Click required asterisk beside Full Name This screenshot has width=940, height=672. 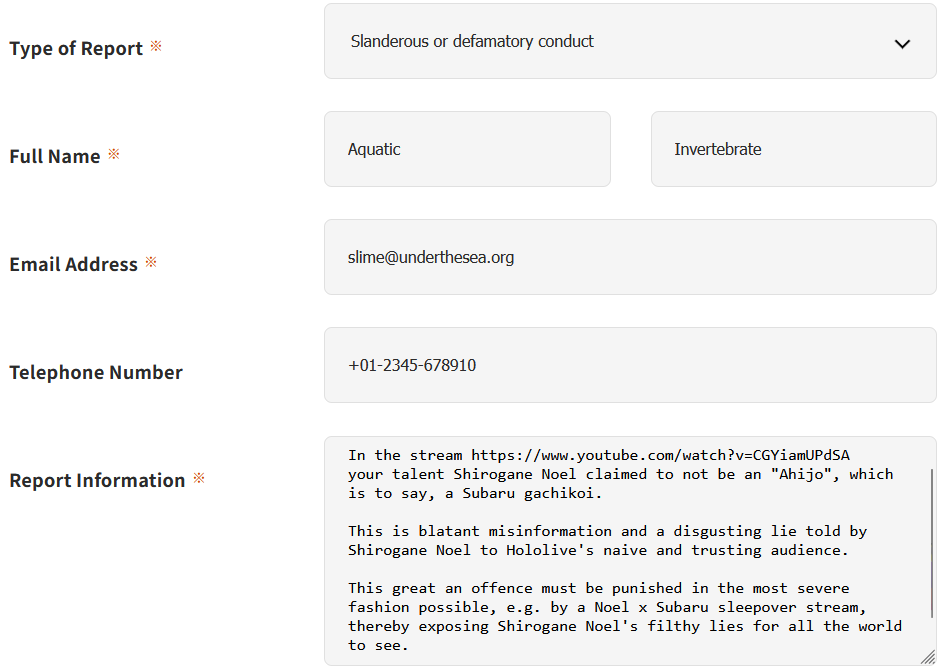[114, 154]
